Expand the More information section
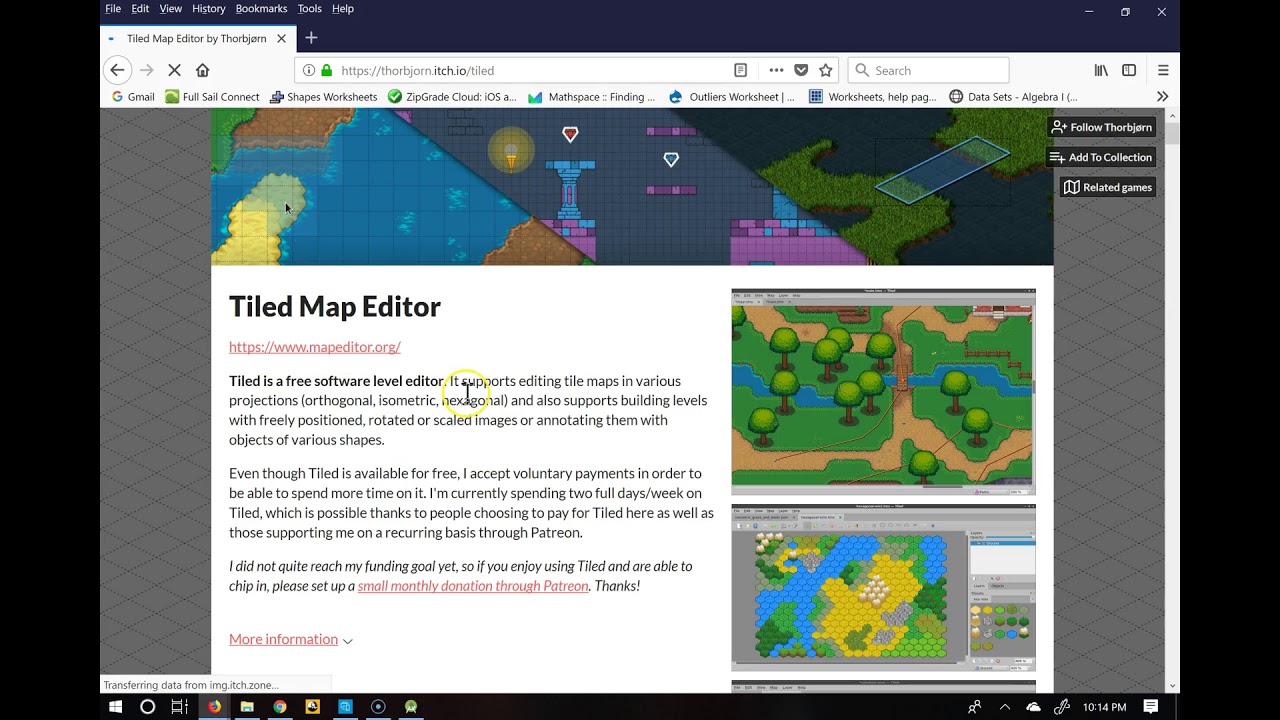Viewport: 1280px width, 720px height. [x=291, y=639]
